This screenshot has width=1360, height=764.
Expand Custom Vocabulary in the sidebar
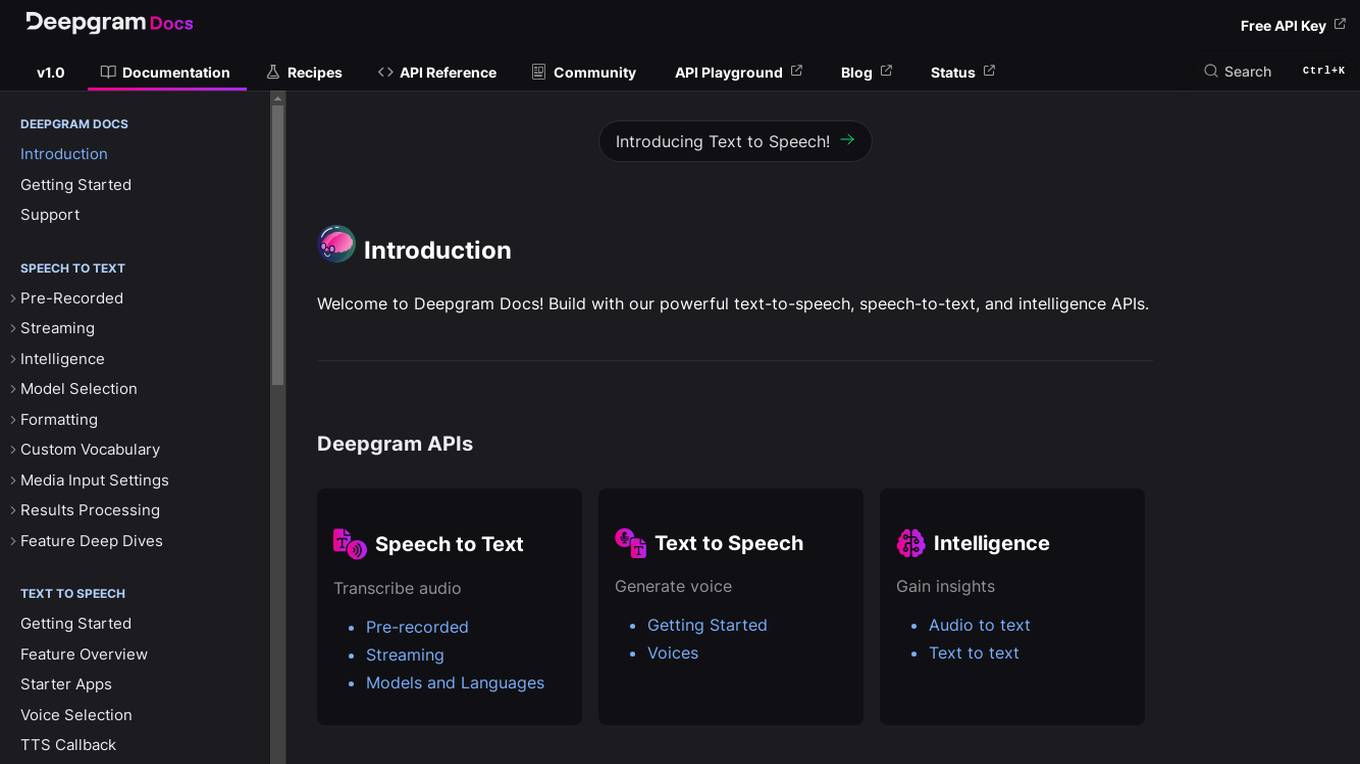click(x=13, y=450)
